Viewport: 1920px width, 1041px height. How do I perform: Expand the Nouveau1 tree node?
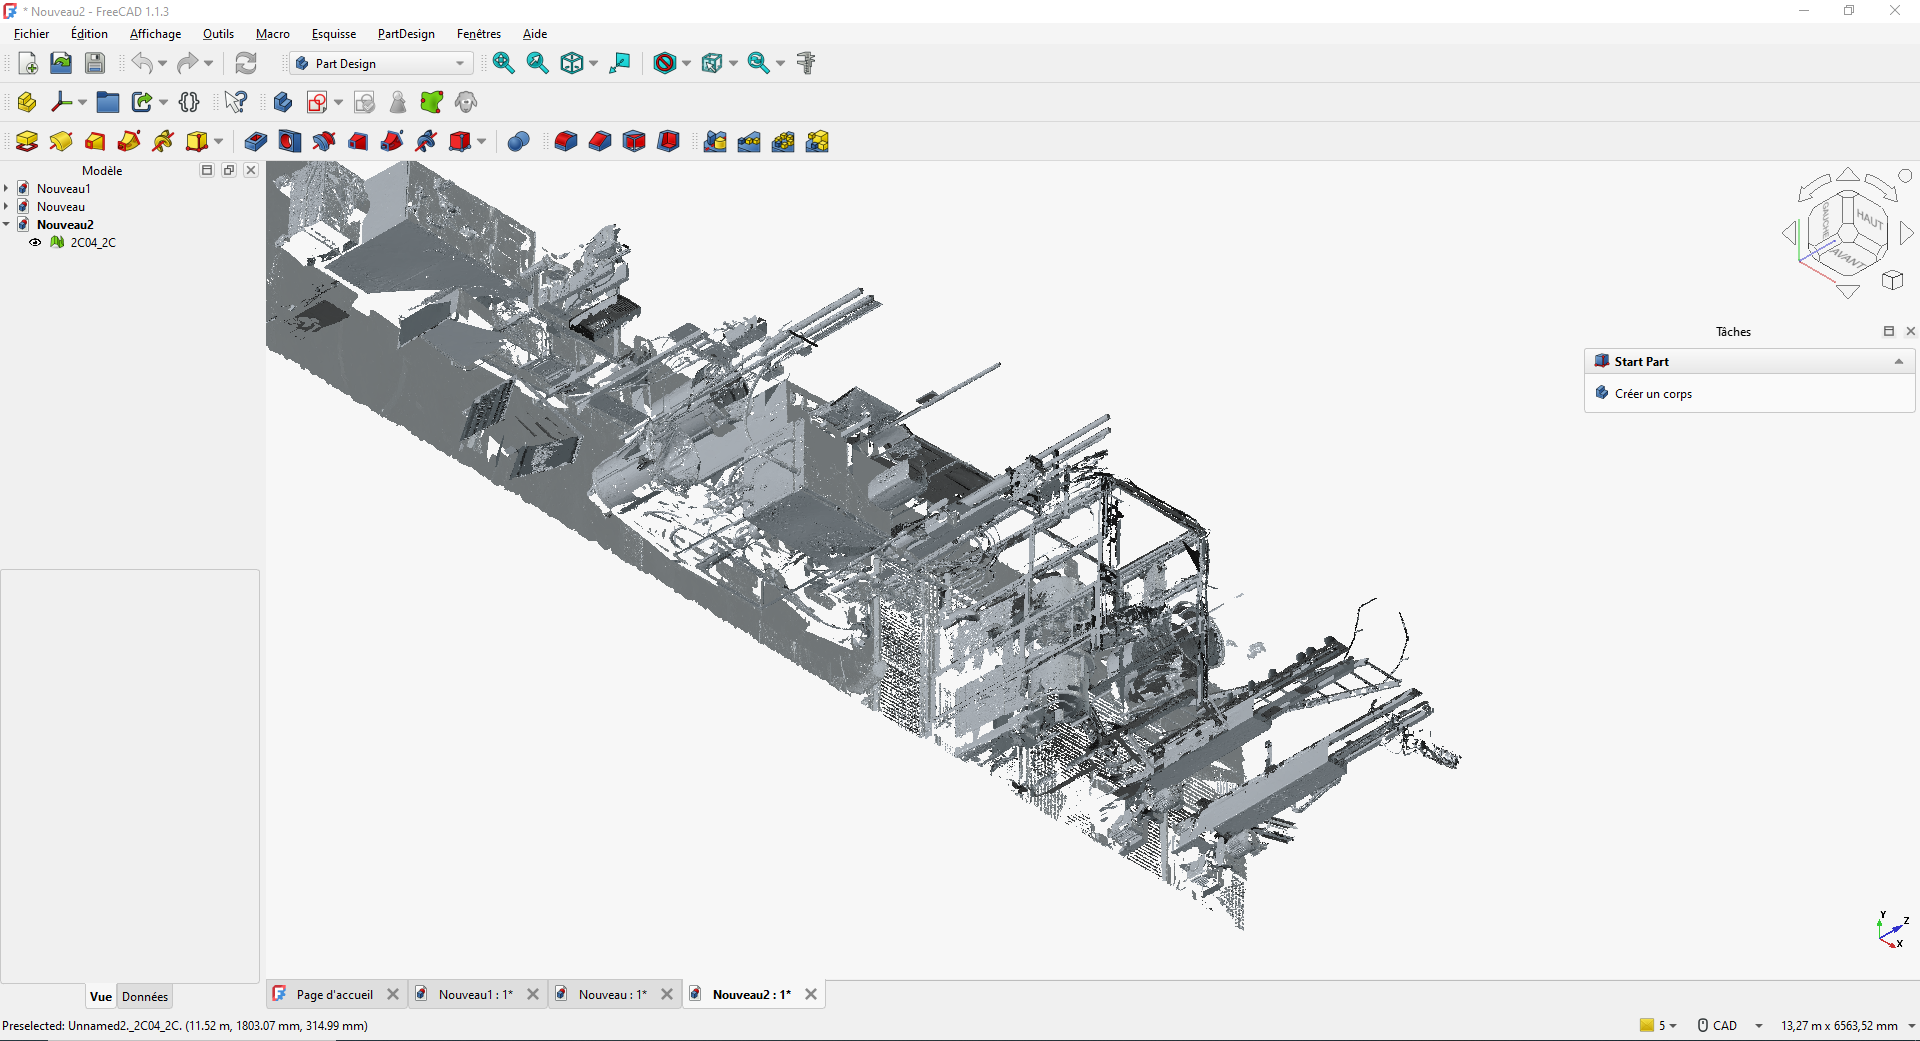coord(6,188)
